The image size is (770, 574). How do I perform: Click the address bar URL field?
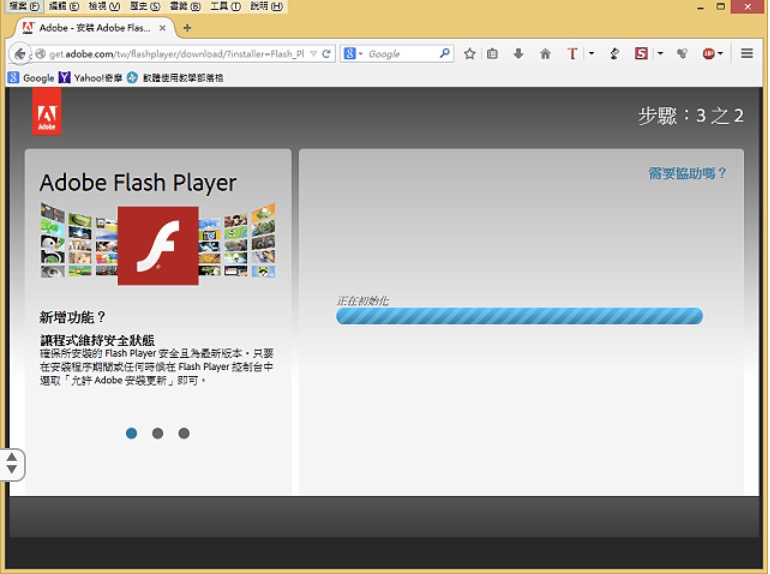[177, 54]
